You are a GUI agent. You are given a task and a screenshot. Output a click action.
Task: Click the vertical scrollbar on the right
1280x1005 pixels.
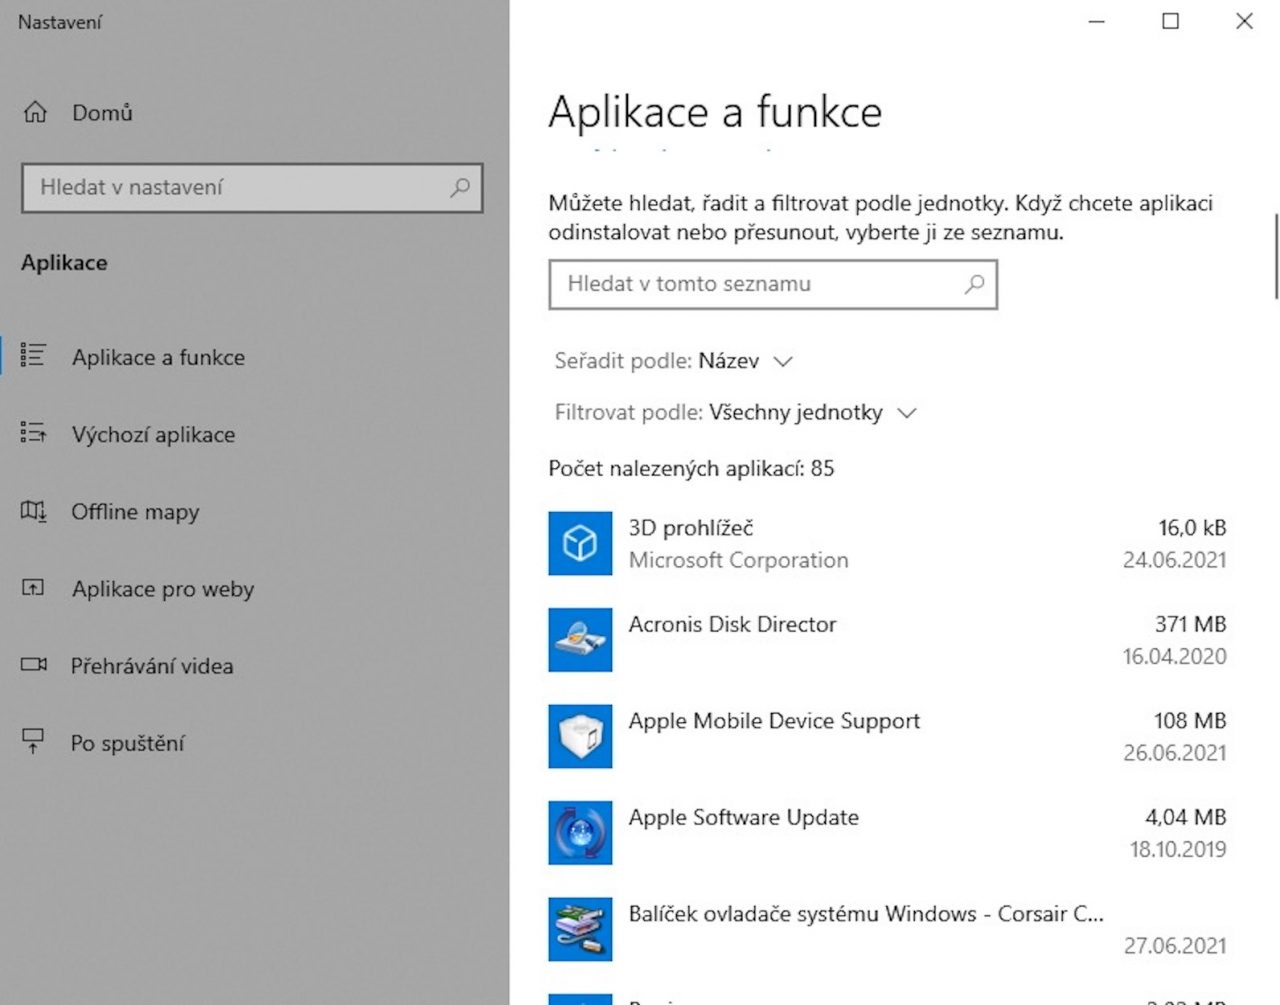[1276, 256]
